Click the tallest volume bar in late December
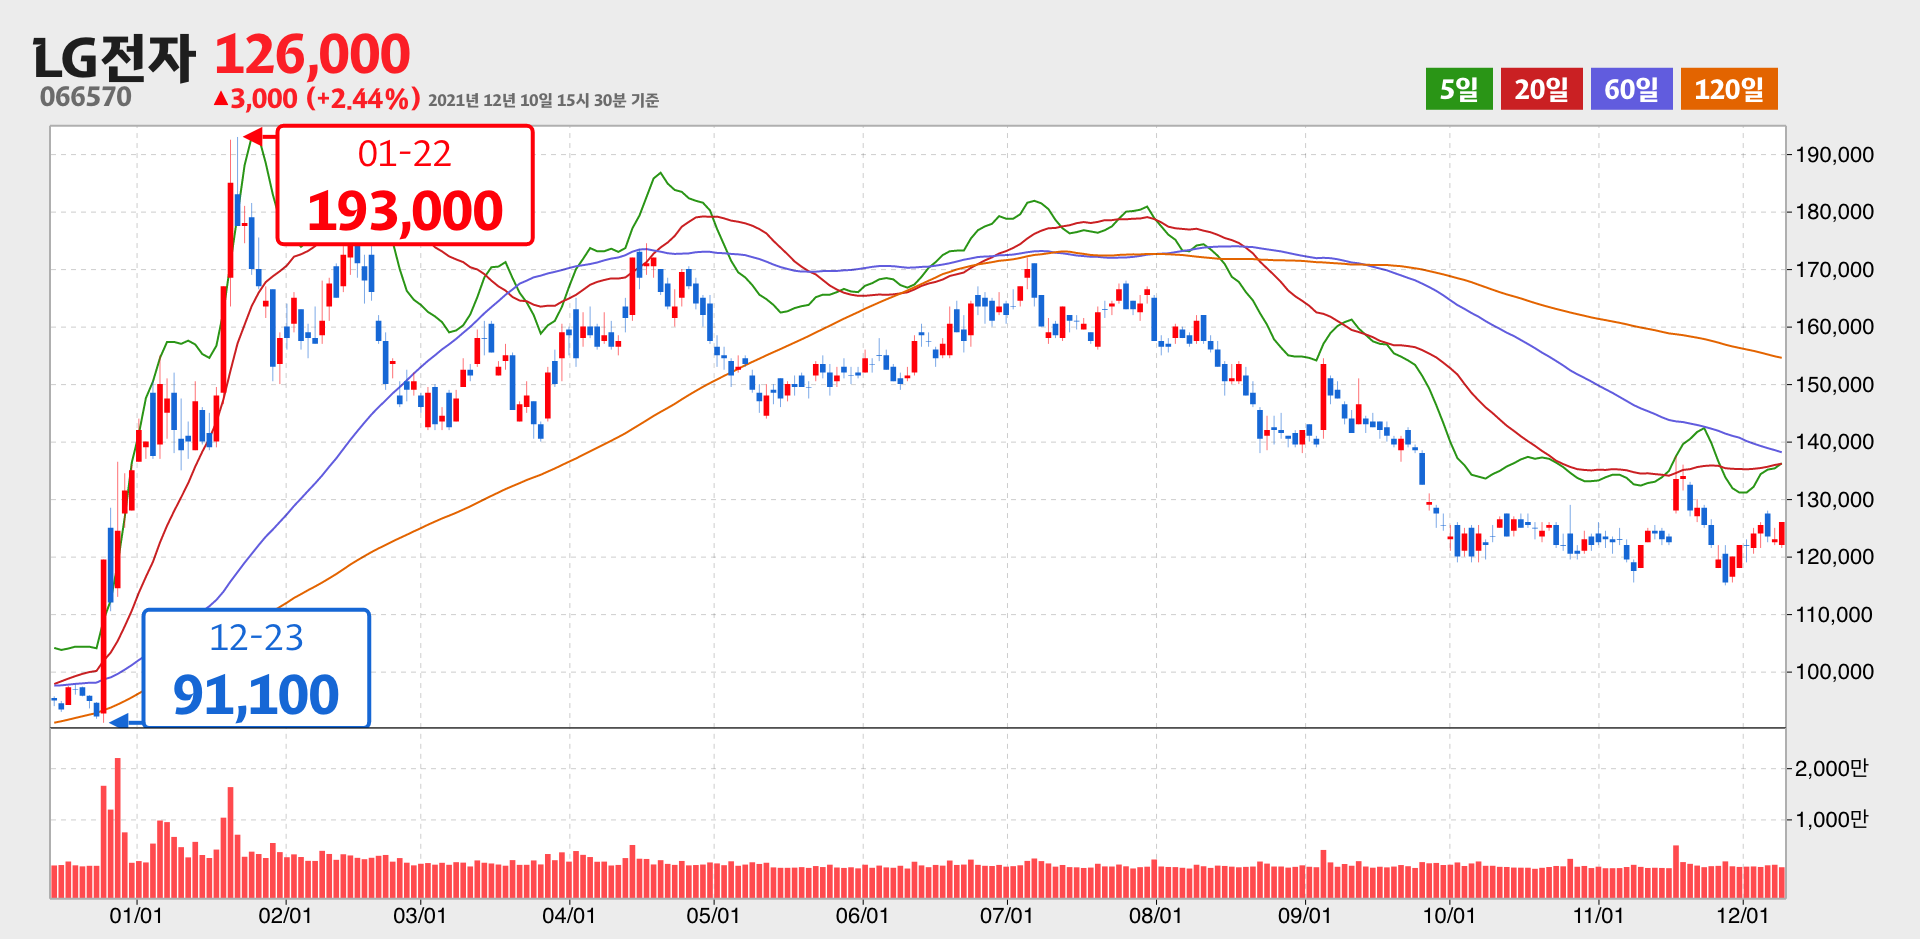Viewport: 1920px width, 939px height. [118, 828]
